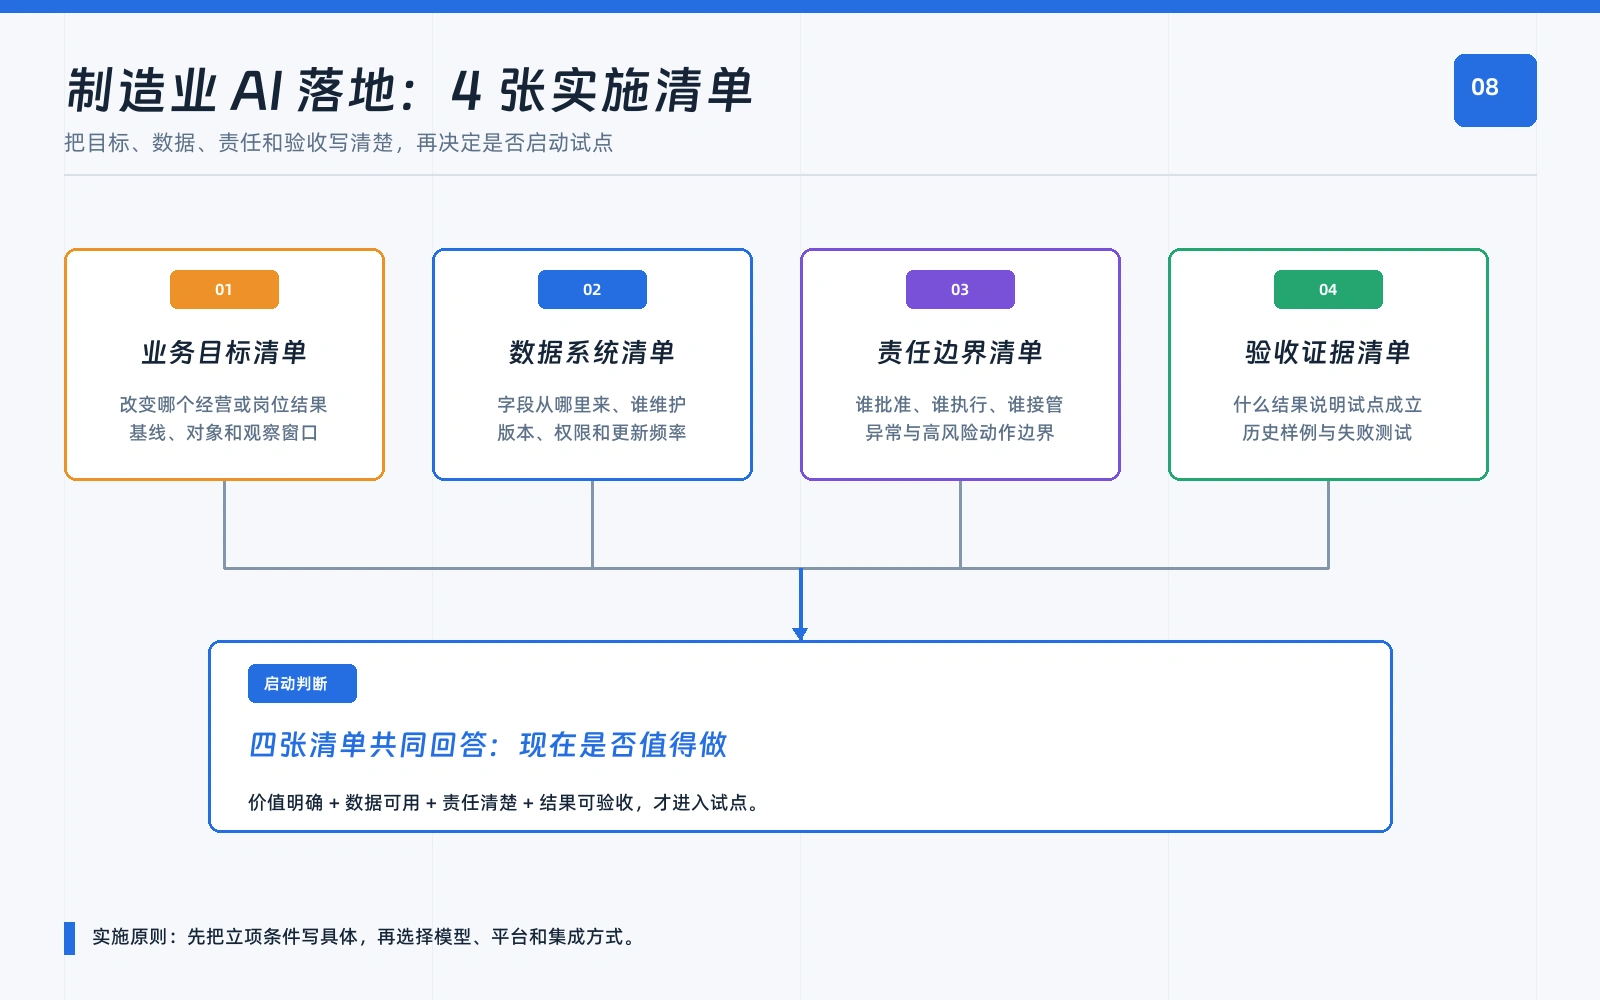Click the heading 业务目标清单

click(224, 352)
